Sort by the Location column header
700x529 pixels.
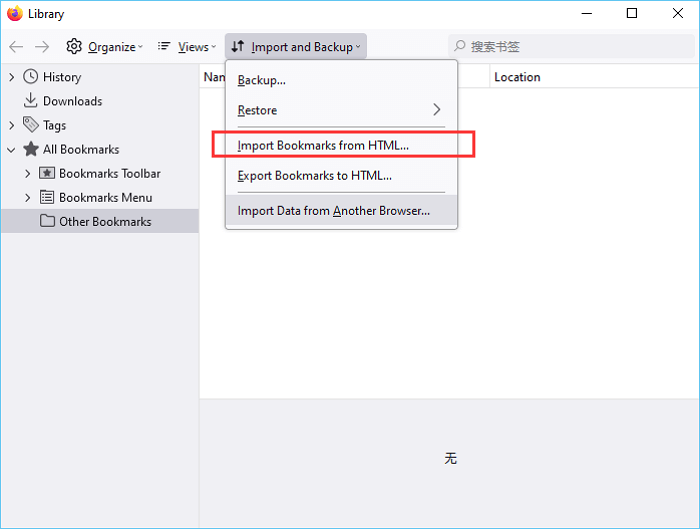[x=594, y=77]
